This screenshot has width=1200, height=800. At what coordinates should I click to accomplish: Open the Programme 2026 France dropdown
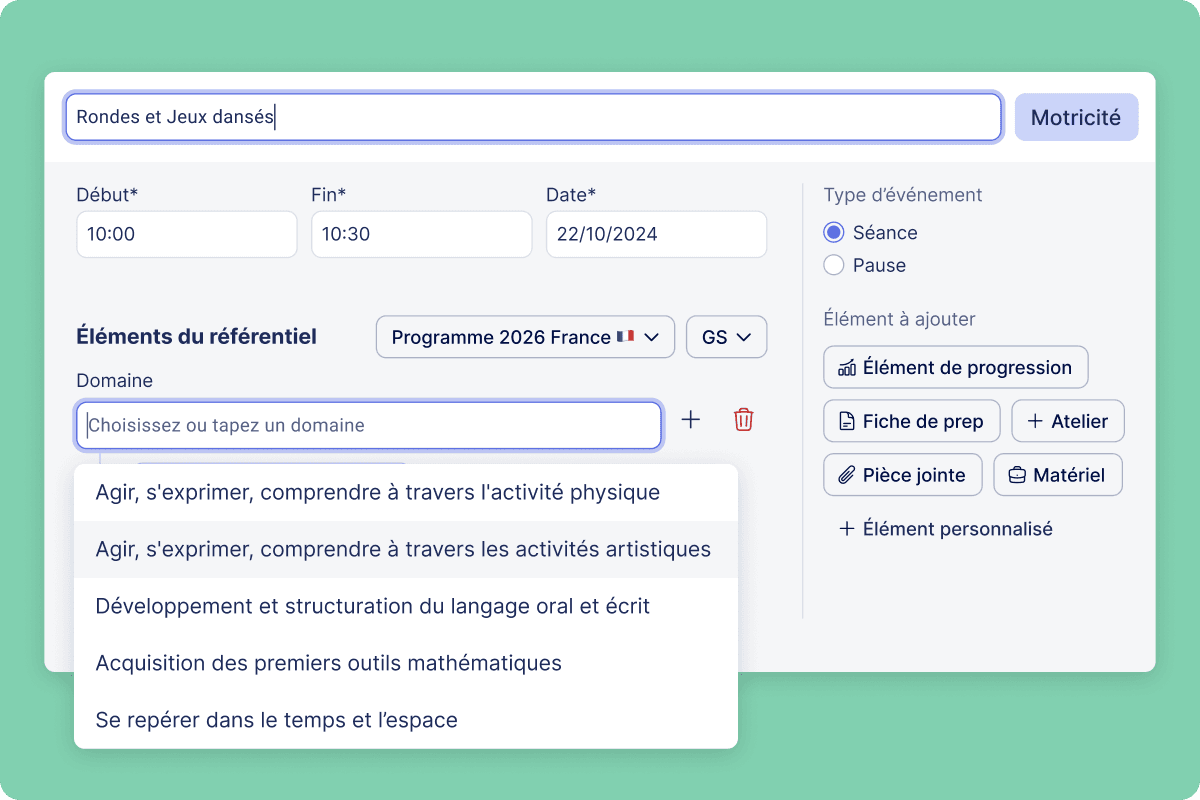point(525,337)
